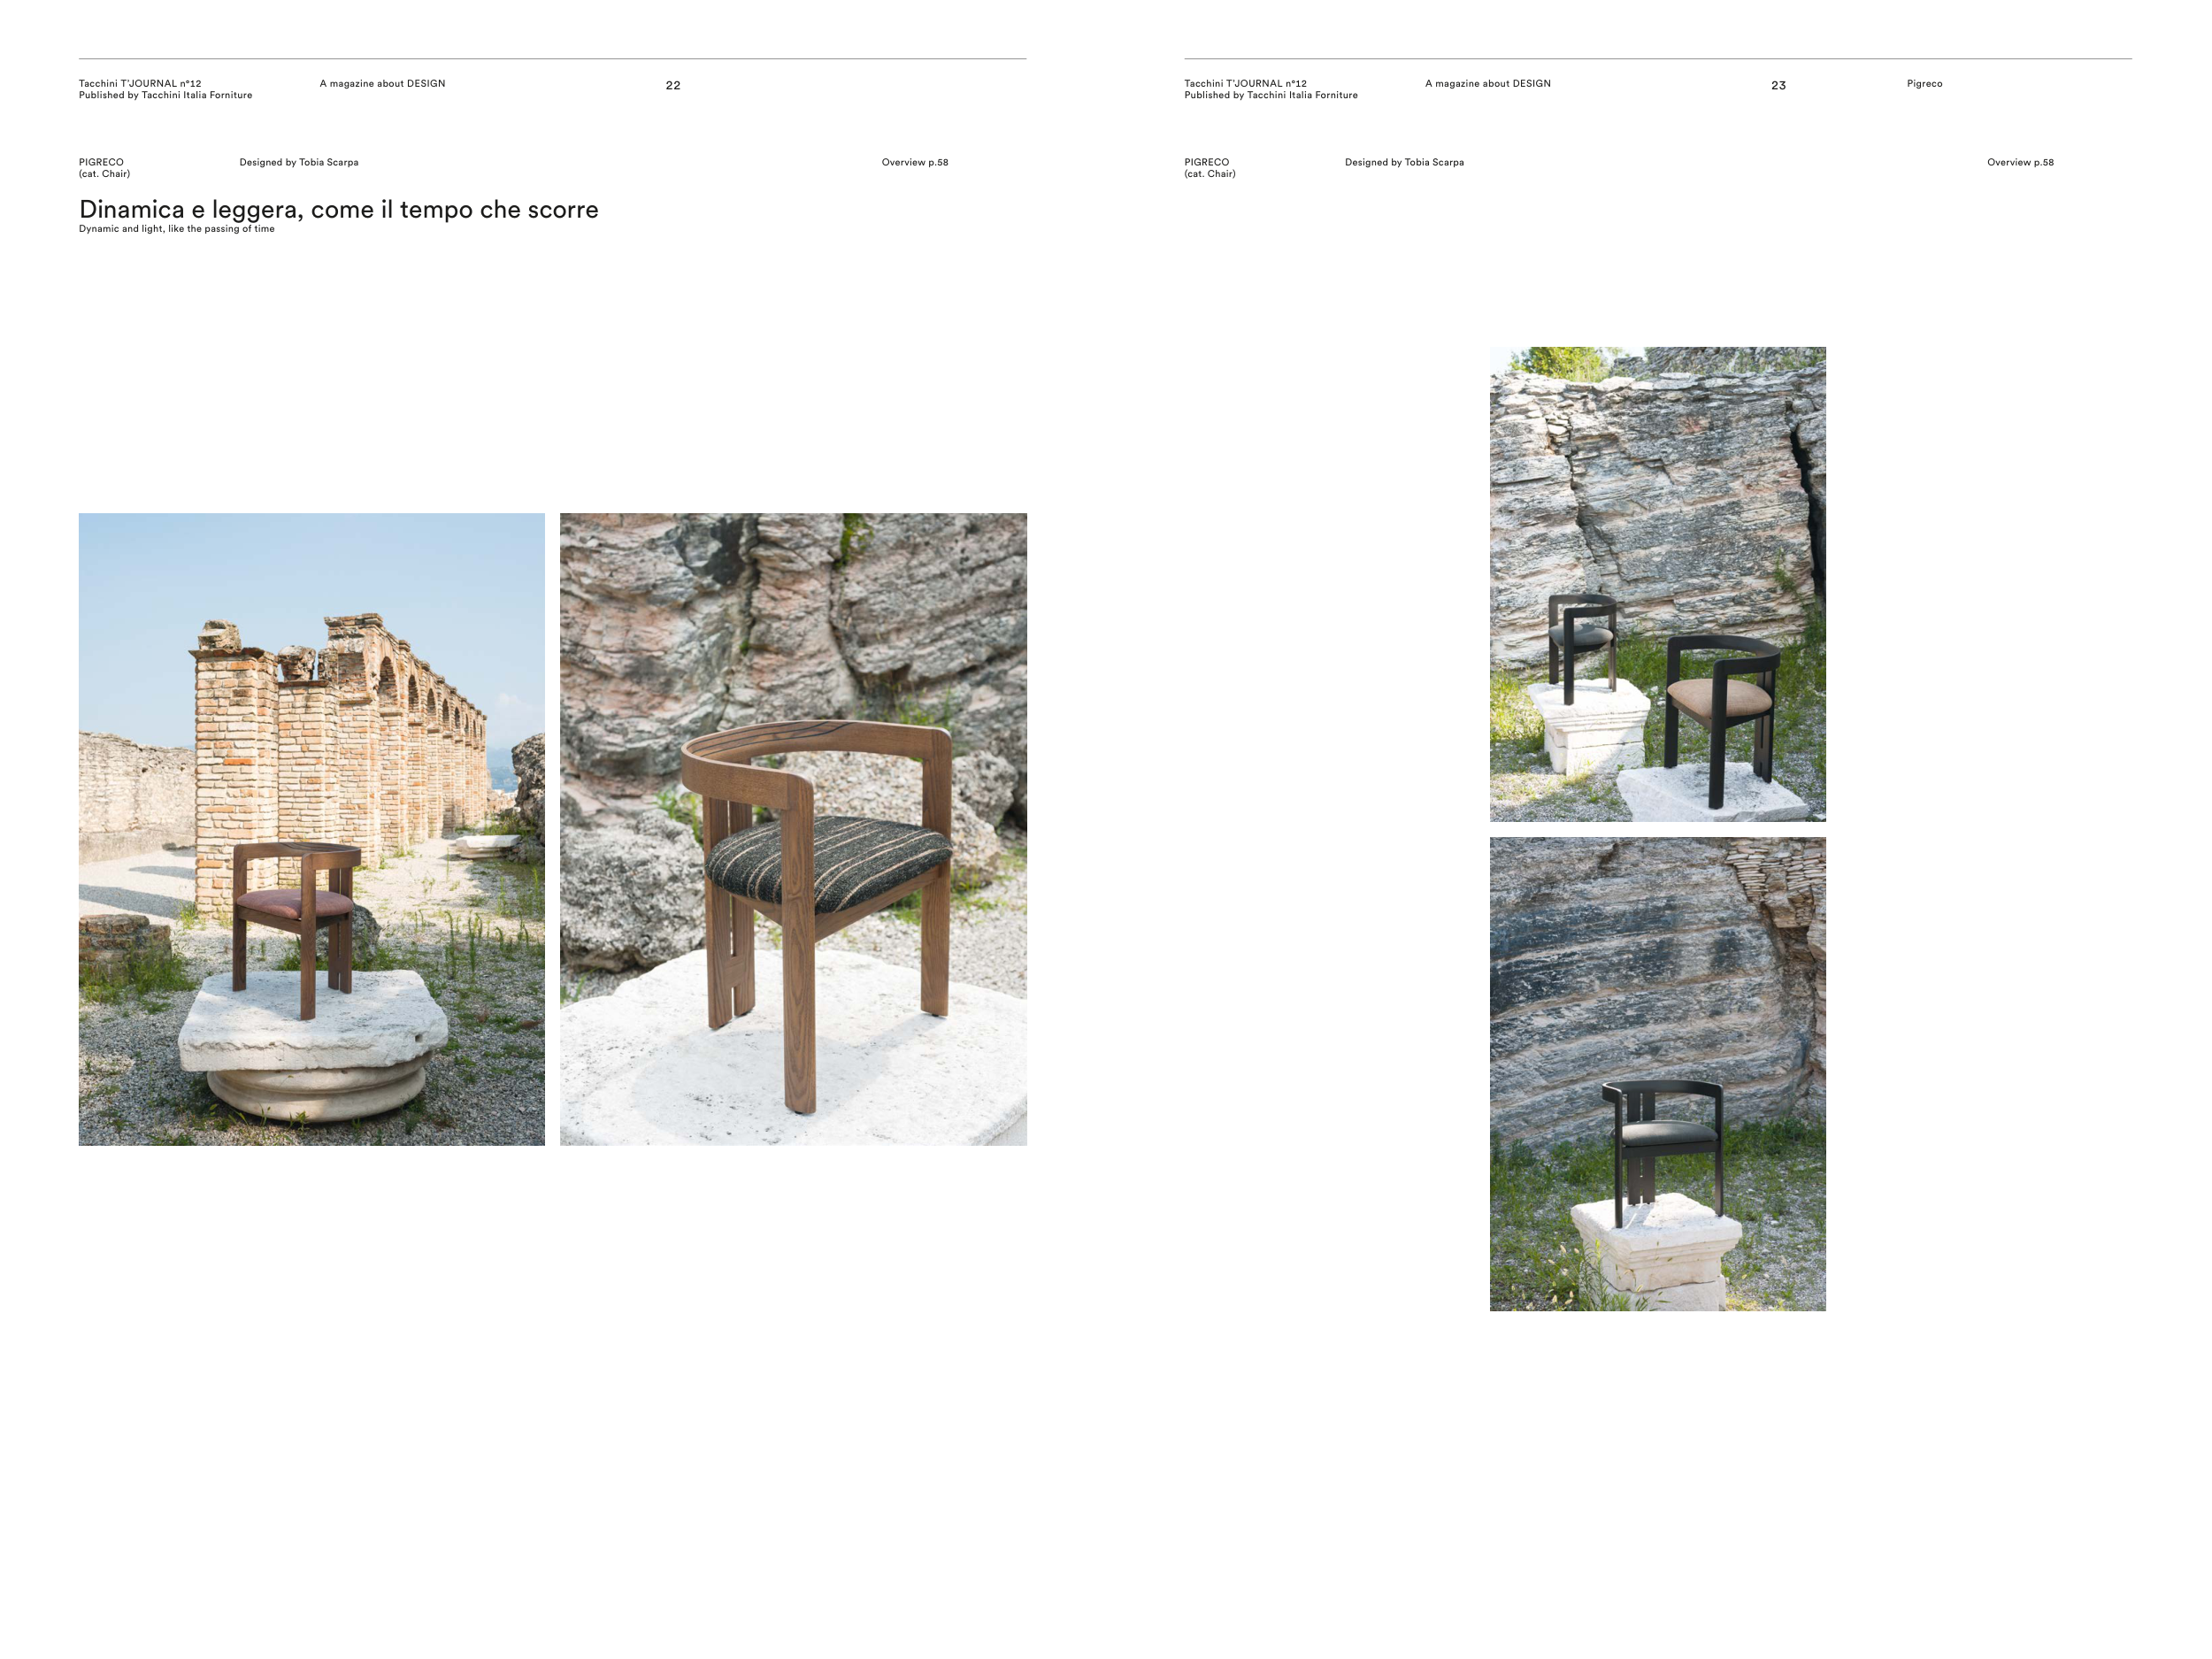Click 'Published by Tacchini Italia Forniture' on left page
2212x1659 pixels.
point(165,96)
